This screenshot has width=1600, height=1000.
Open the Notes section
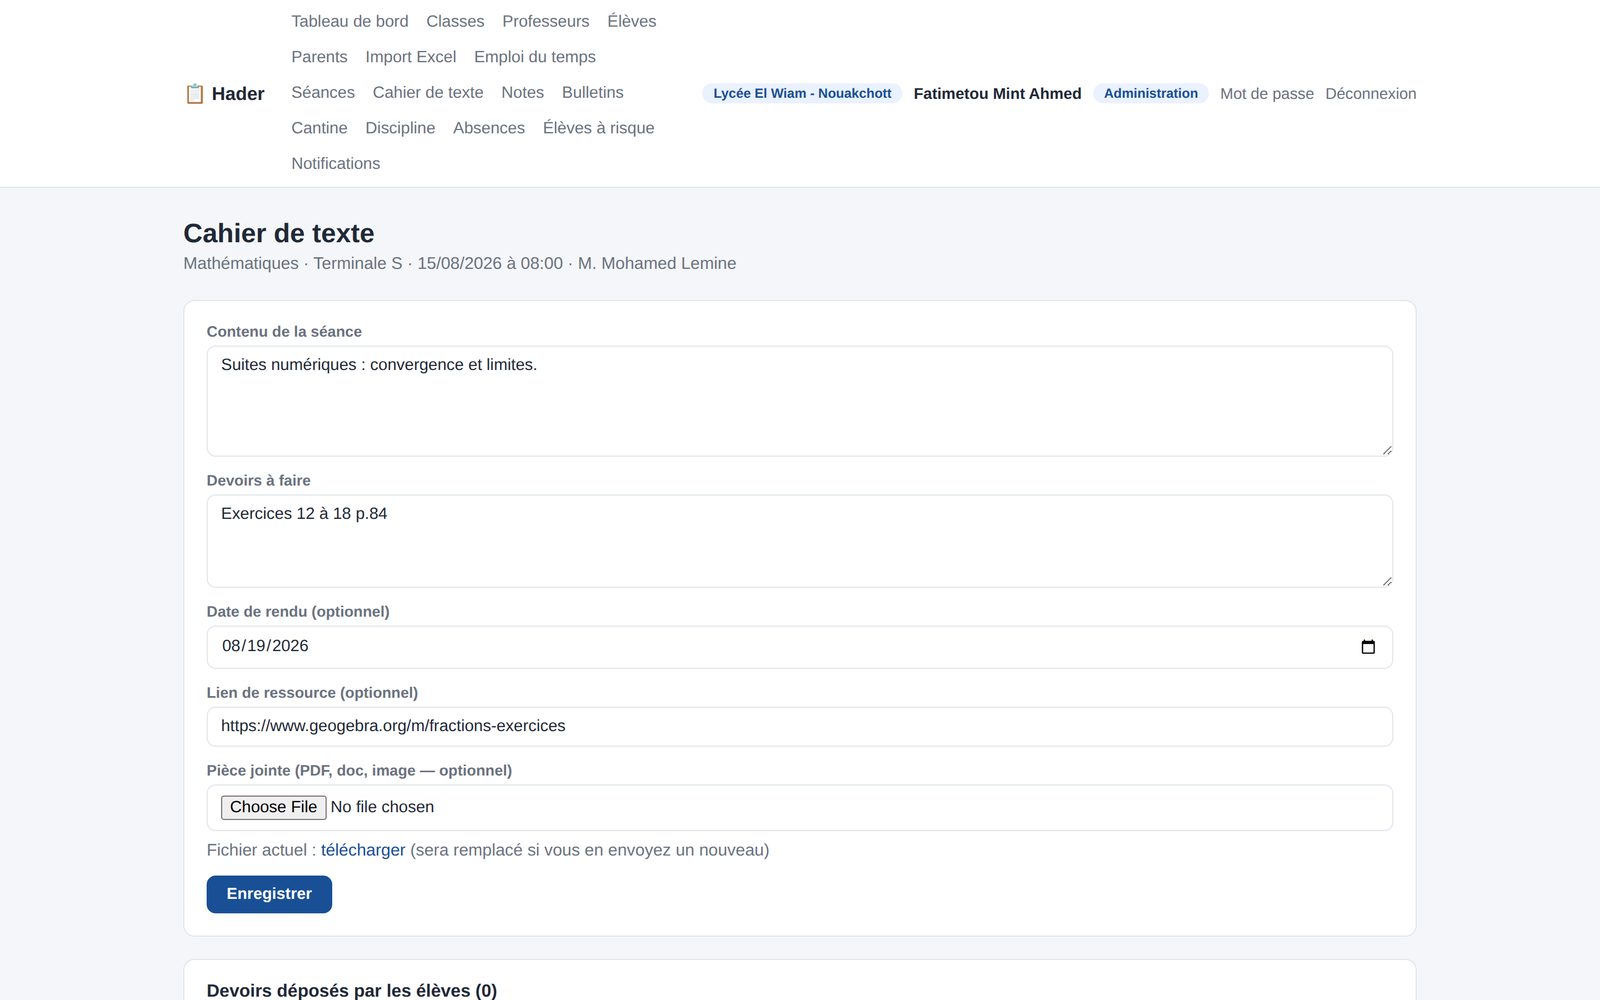coord(523,92)
